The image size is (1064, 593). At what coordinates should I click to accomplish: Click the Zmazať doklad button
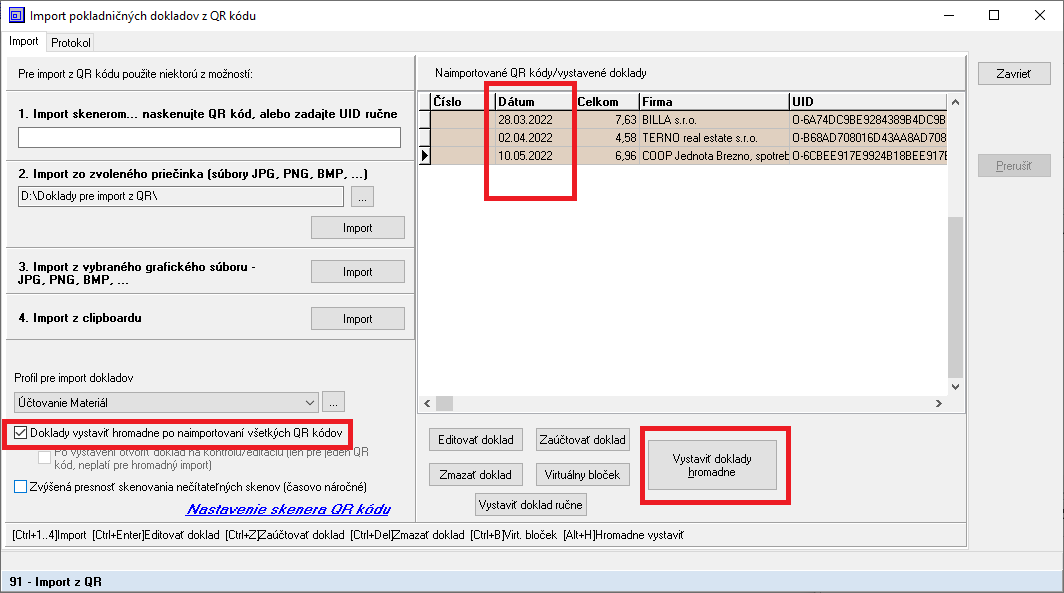[476, 475]
